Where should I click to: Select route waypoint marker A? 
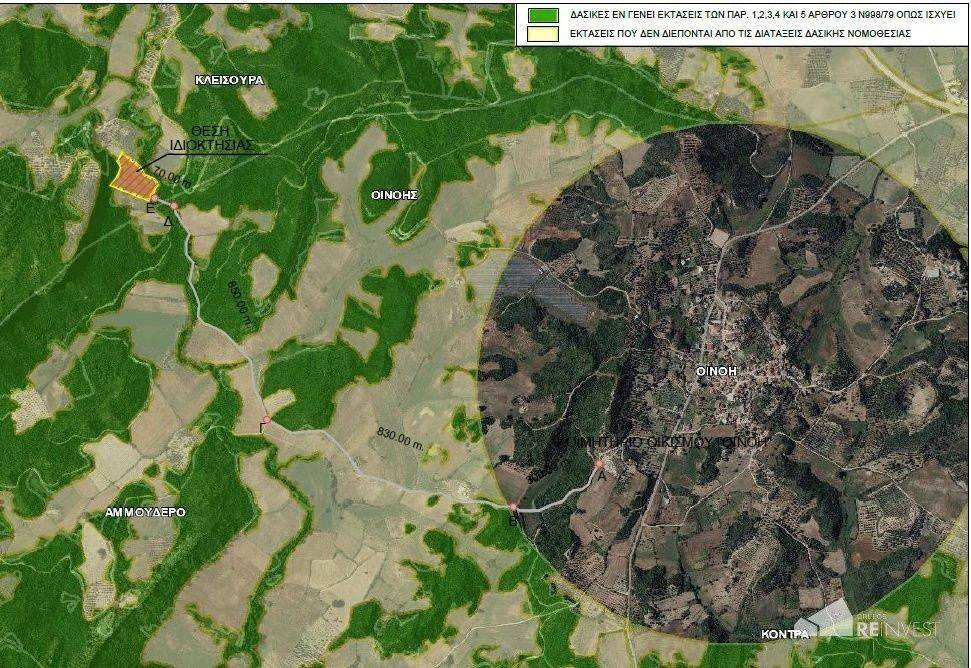point(599,465)
